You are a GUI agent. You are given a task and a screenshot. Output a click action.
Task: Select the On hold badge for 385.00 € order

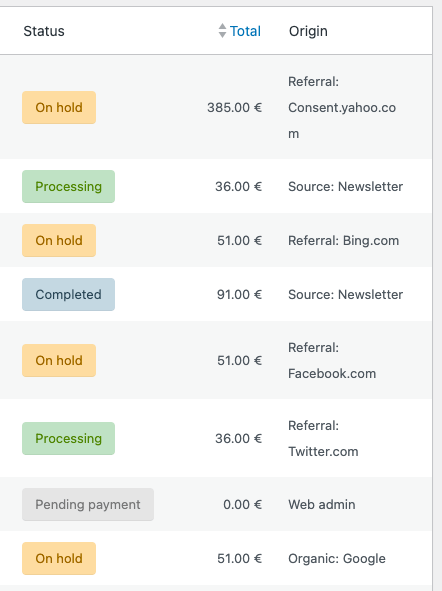(x=59, y=107)
